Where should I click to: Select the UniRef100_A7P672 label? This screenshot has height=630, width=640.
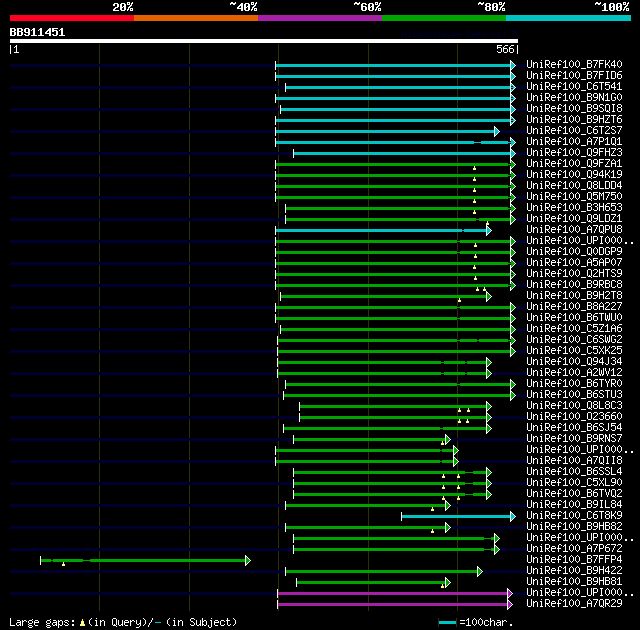574,549
